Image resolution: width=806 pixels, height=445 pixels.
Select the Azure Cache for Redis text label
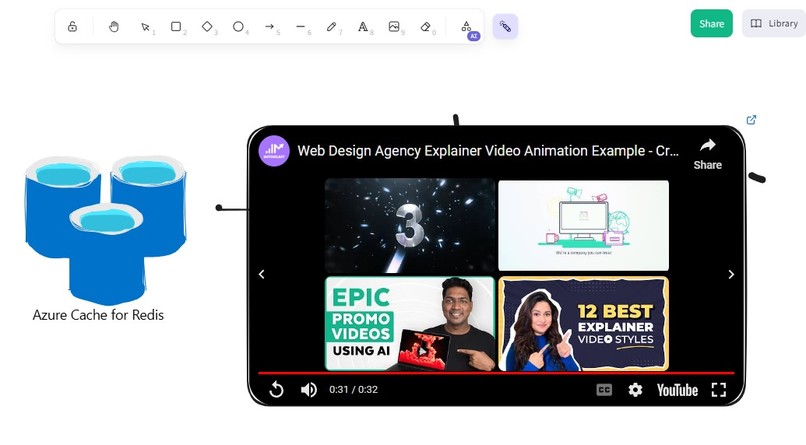(x=98, y=315)
